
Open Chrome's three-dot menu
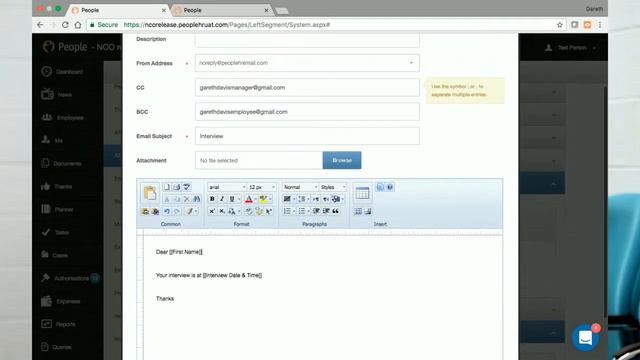[600, 25]
